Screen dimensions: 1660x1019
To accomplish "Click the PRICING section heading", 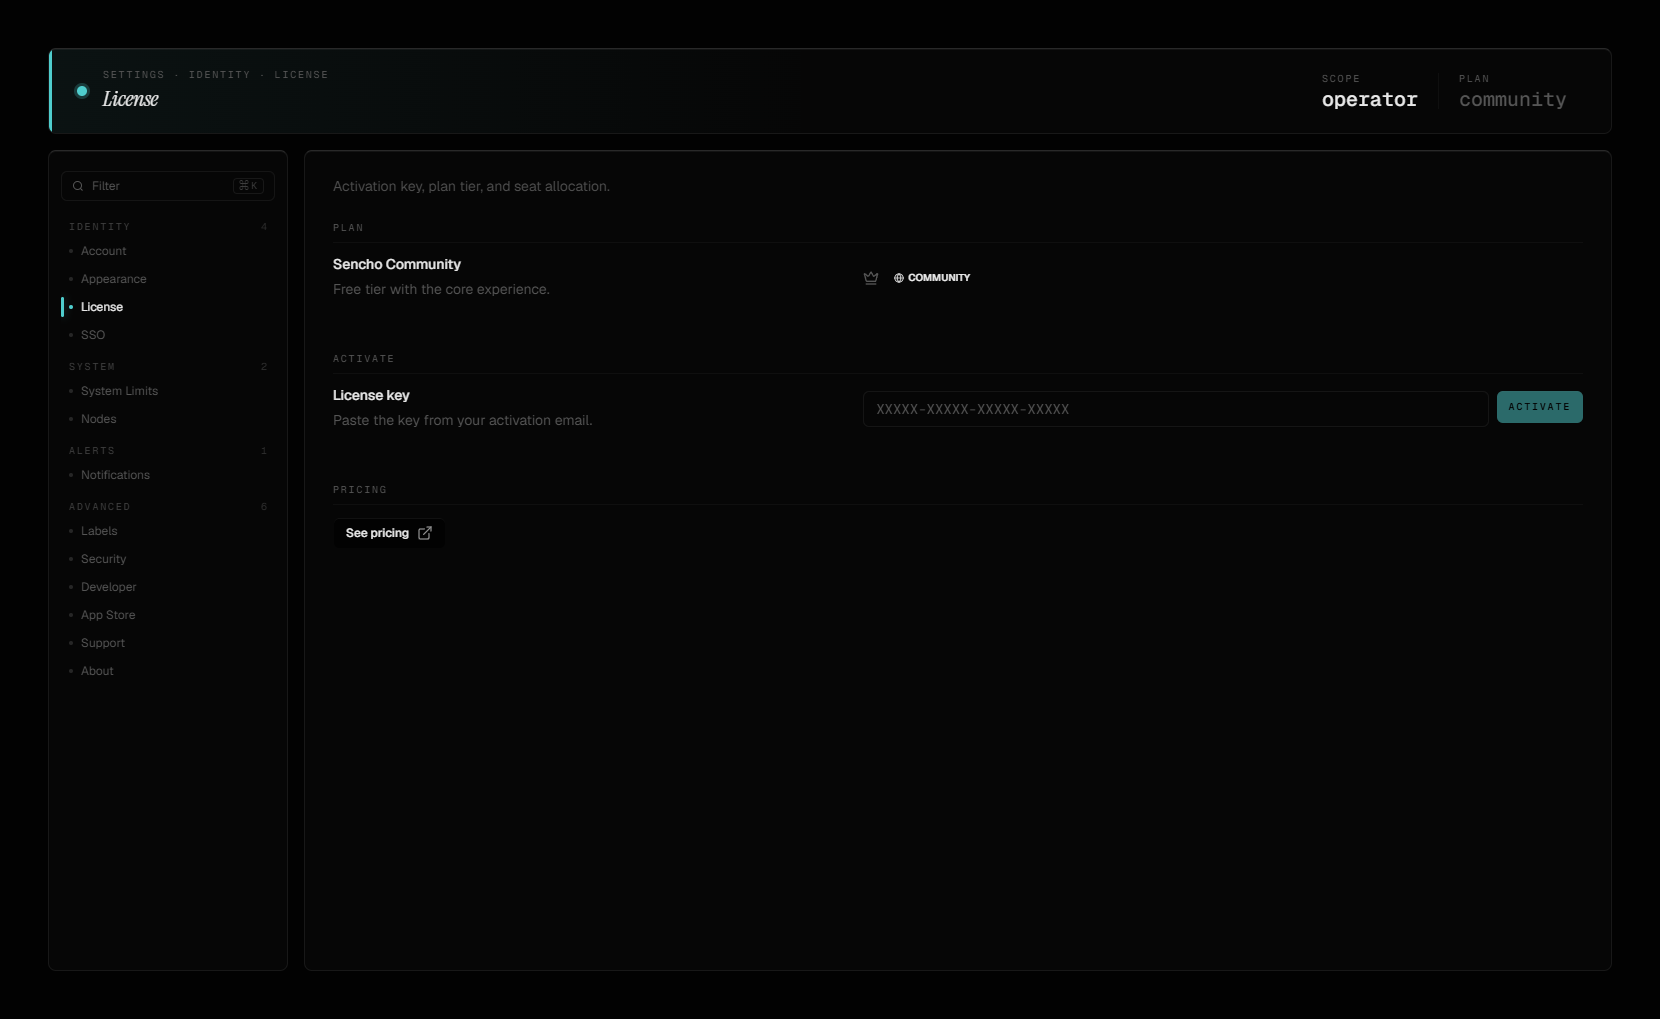I will [360, 490].
